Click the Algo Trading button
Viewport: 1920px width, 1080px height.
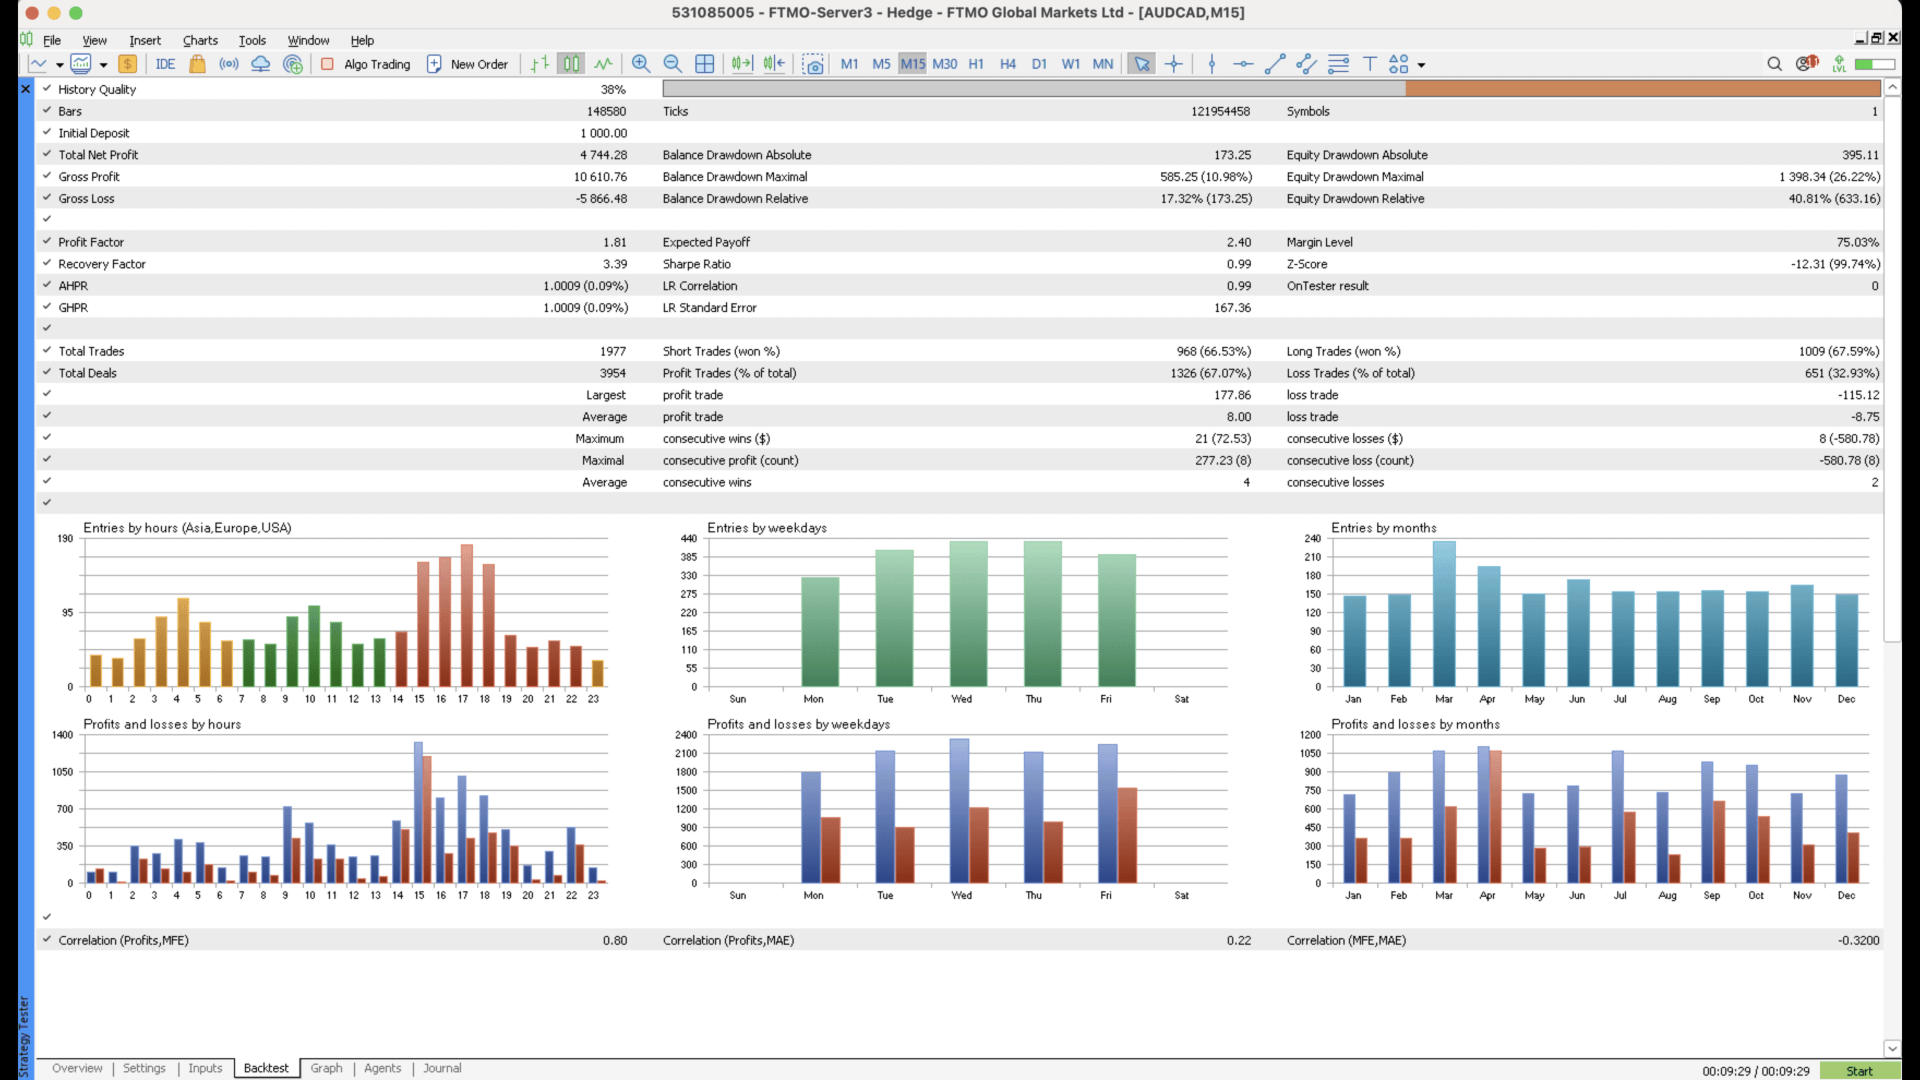click(x=366, y=64)
